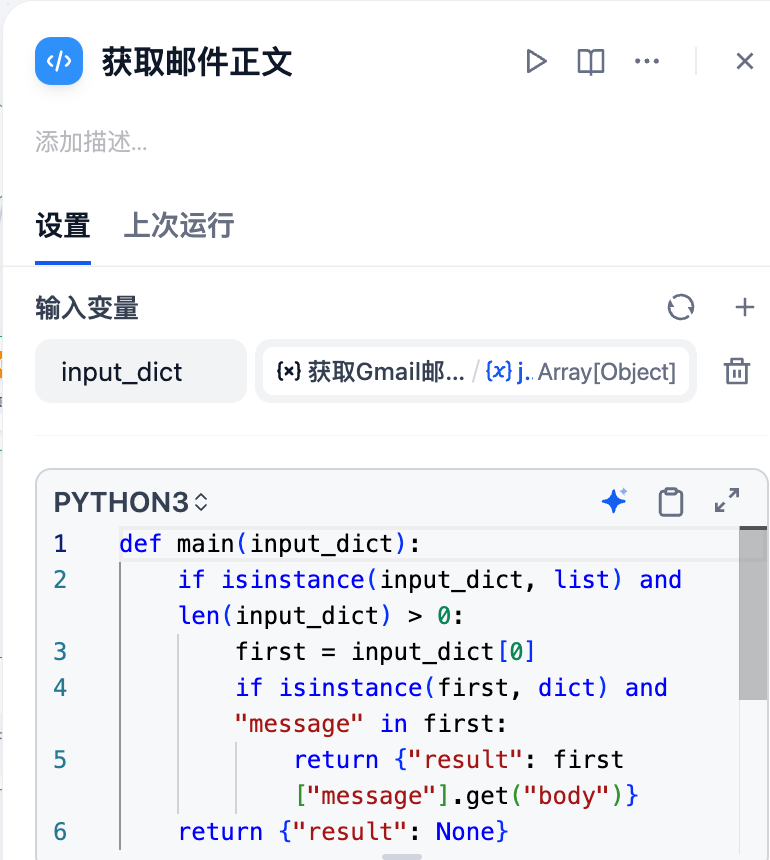Screen dimensions: 770x860
Task: Click the Array[Object] type label
Action: (606, 372)
